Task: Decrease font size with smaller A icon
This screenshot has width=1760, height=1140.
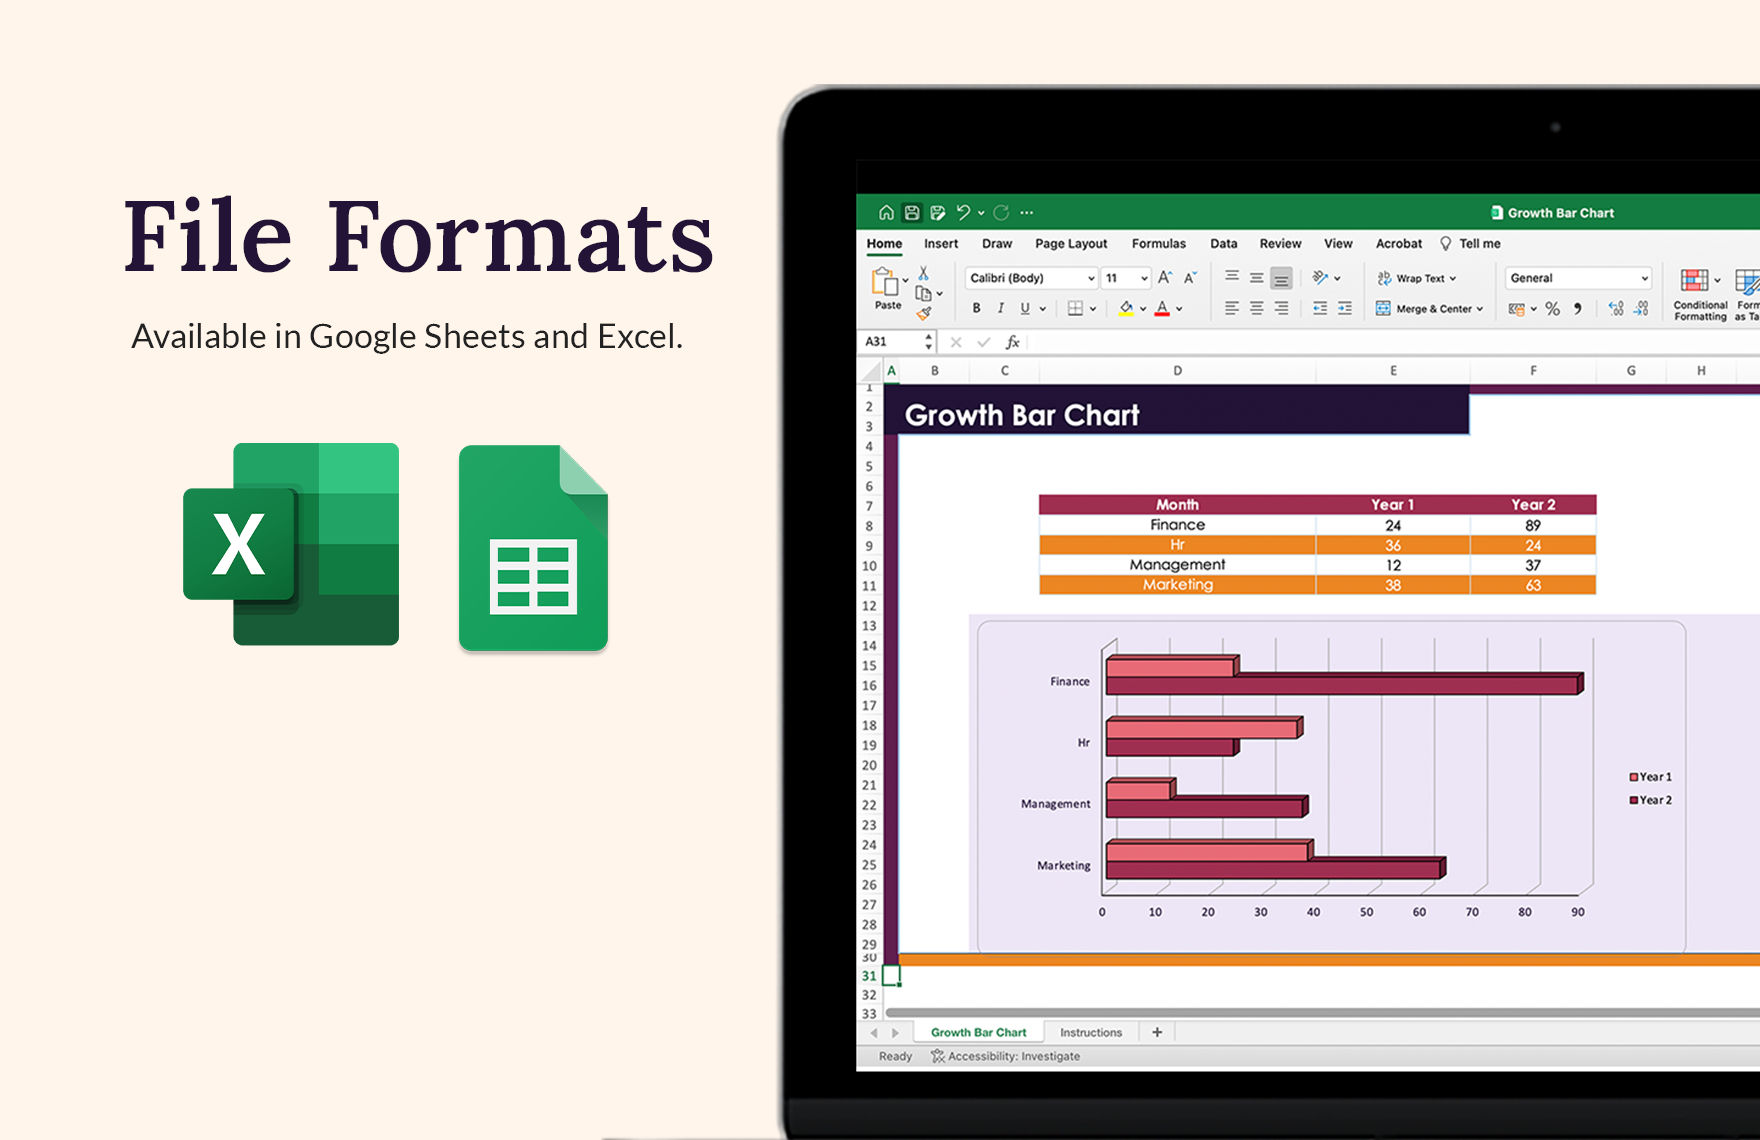Action: click(x=1190, y=277)
